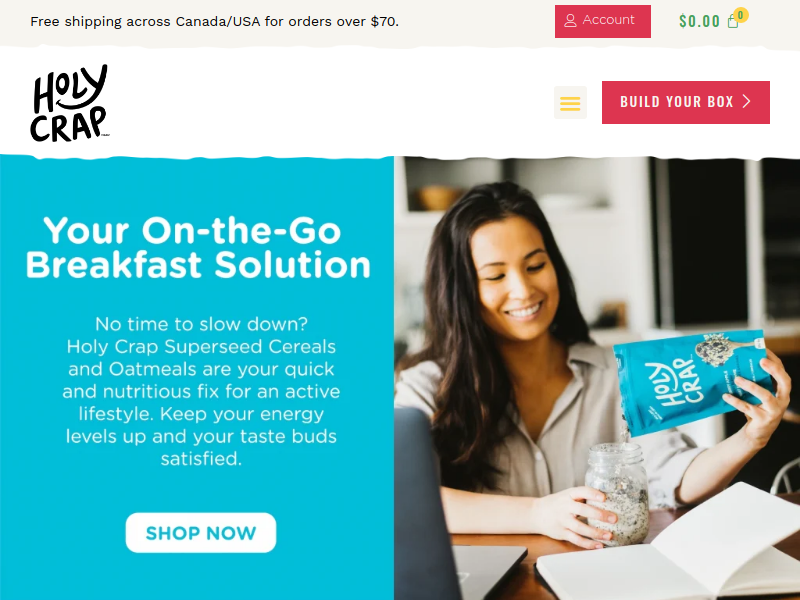Open the cart via the shopping bag icon
This screenshot has height=600, width=800.
click(733, 22)
